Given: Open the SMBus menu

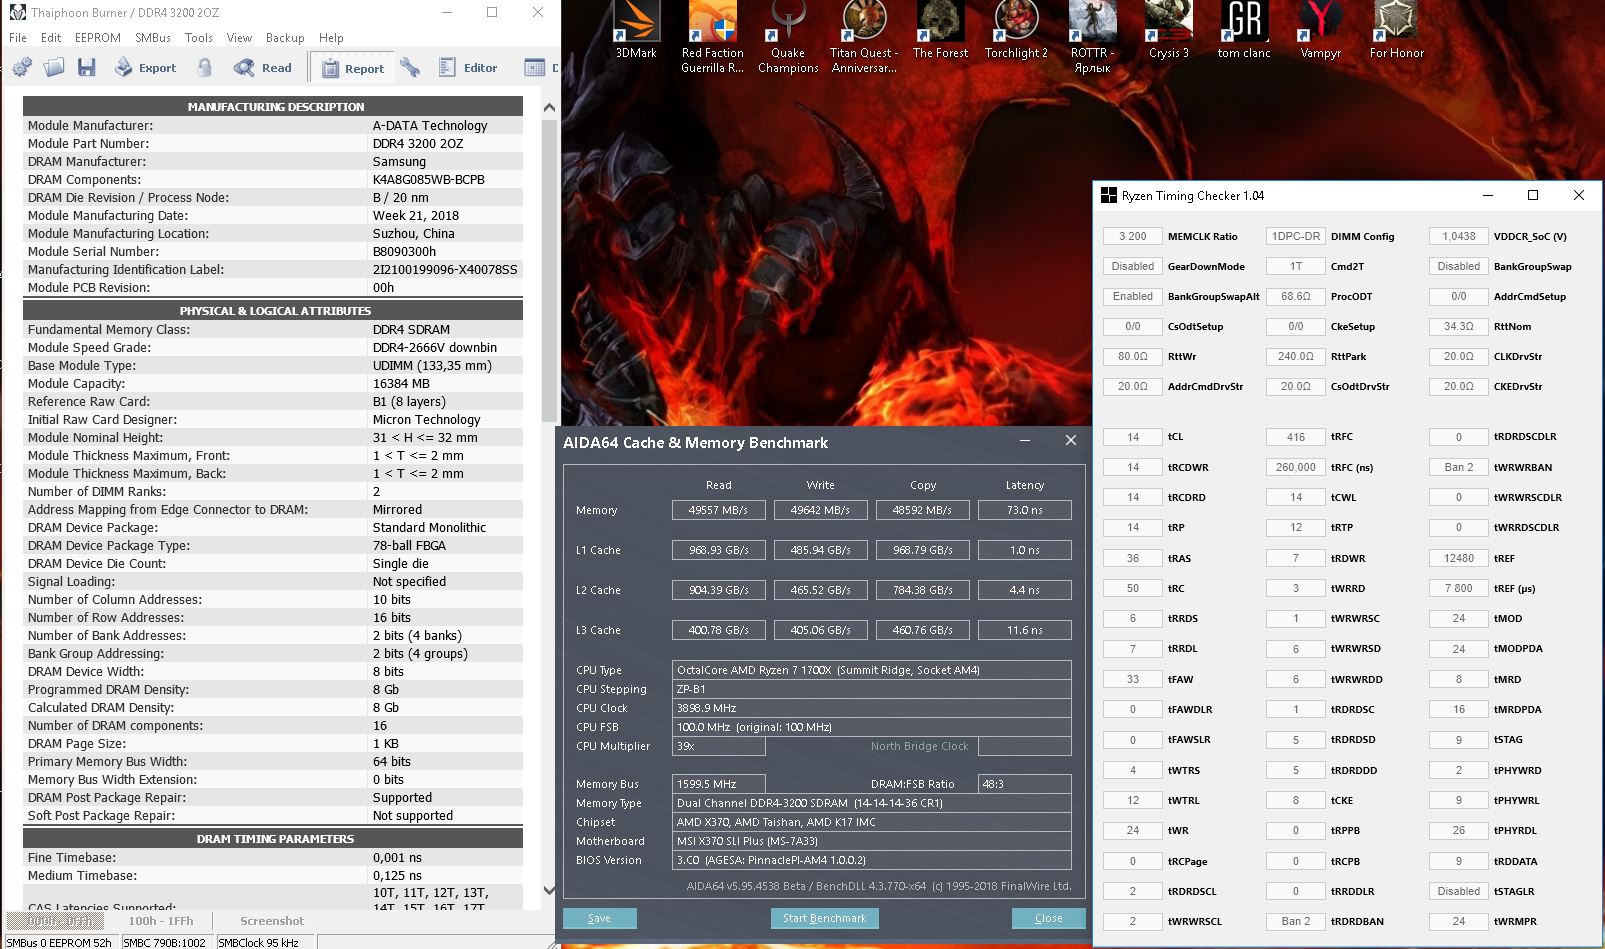Looking at the screenshot, I should click(x=153, y=38).
